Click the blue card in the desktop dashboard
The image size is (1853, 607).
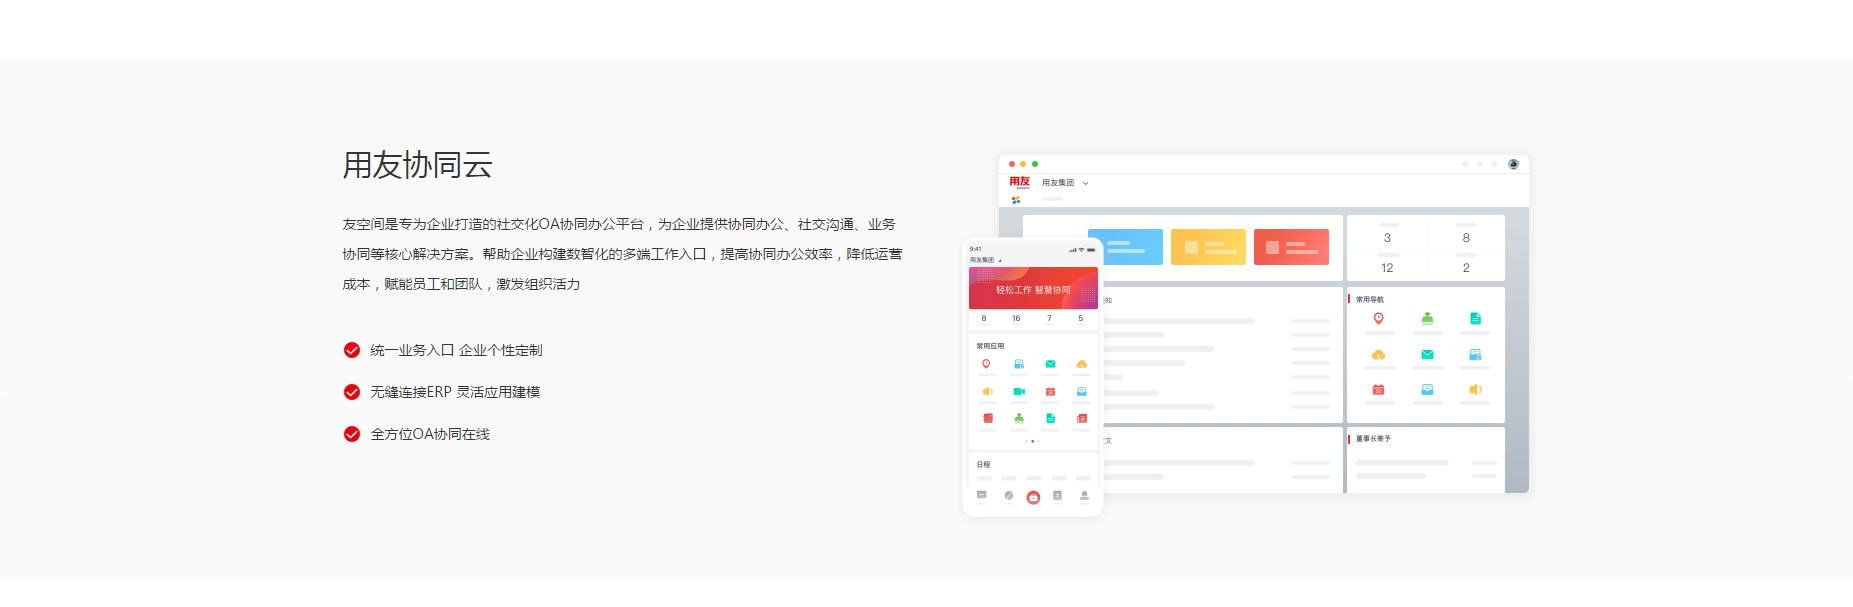click(1125, 247)
